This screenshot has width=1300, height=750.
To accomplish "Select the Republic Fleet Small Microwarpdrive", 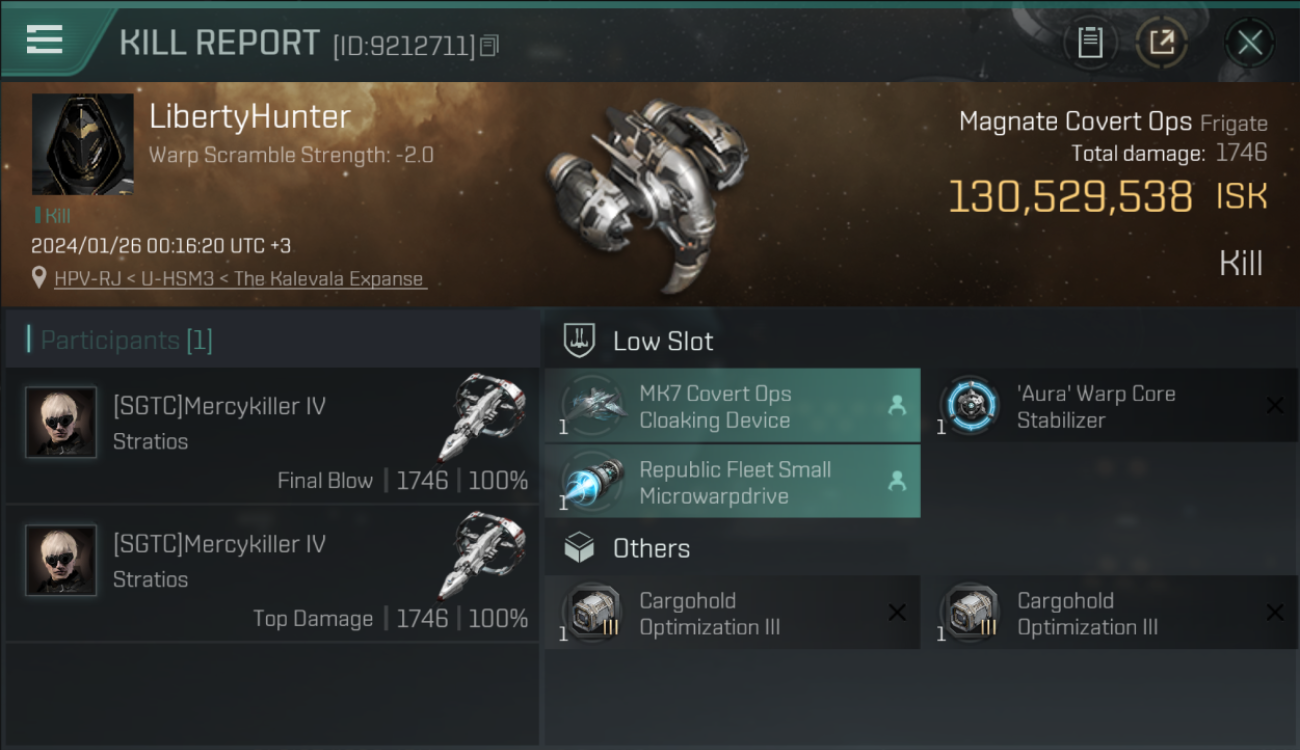I will tap(732, 482).
